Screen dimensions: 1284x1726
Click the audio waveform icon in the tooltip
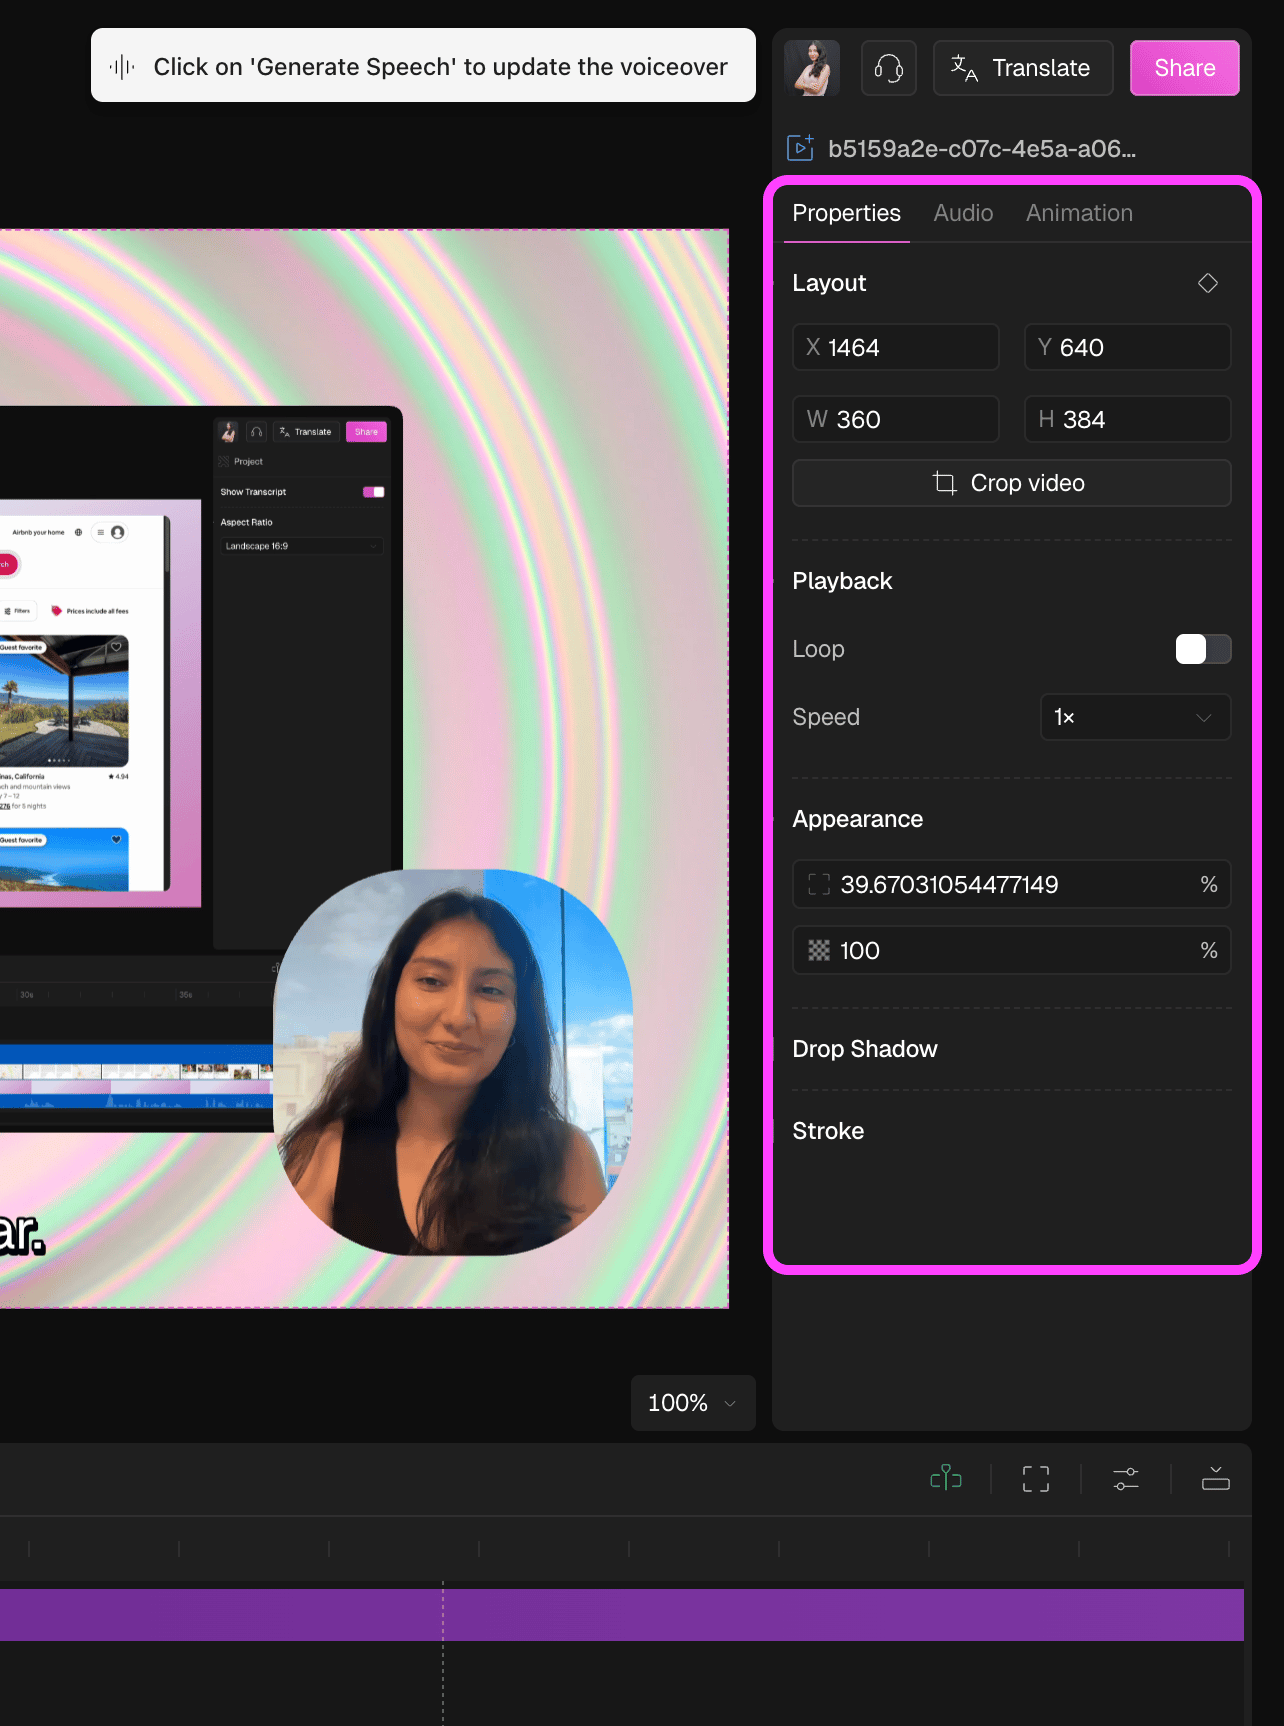122,67
